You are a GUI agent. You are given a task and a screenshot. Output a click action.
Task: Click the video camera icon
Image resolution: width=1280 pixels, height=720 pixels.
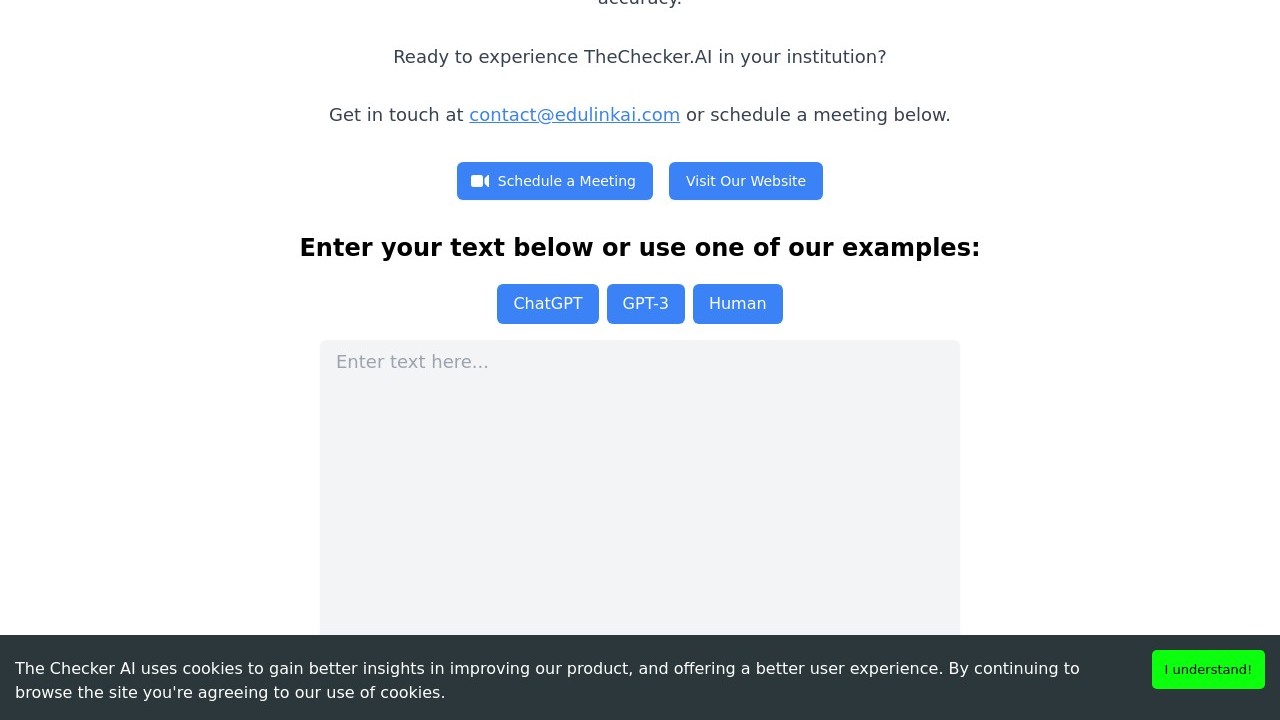pyautogui.click(x=480, y=181)
